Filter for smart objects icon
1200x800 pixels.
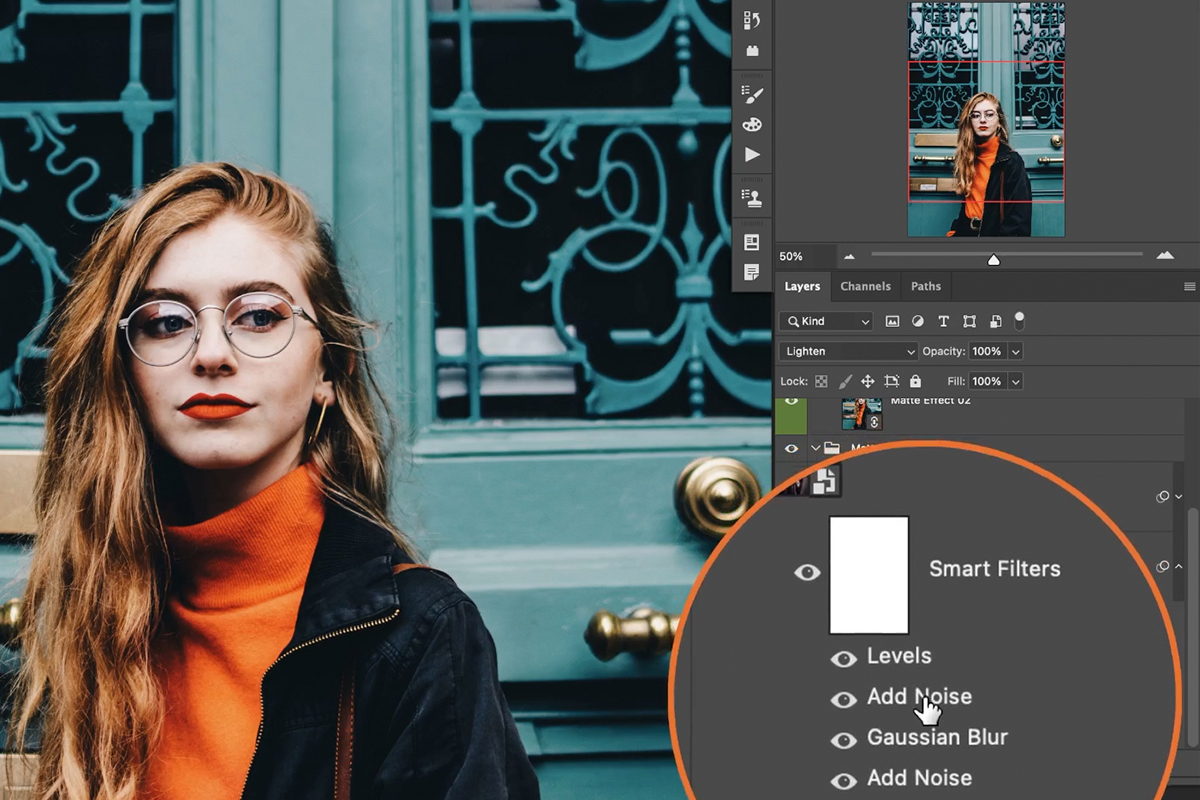tap(996, 321)
